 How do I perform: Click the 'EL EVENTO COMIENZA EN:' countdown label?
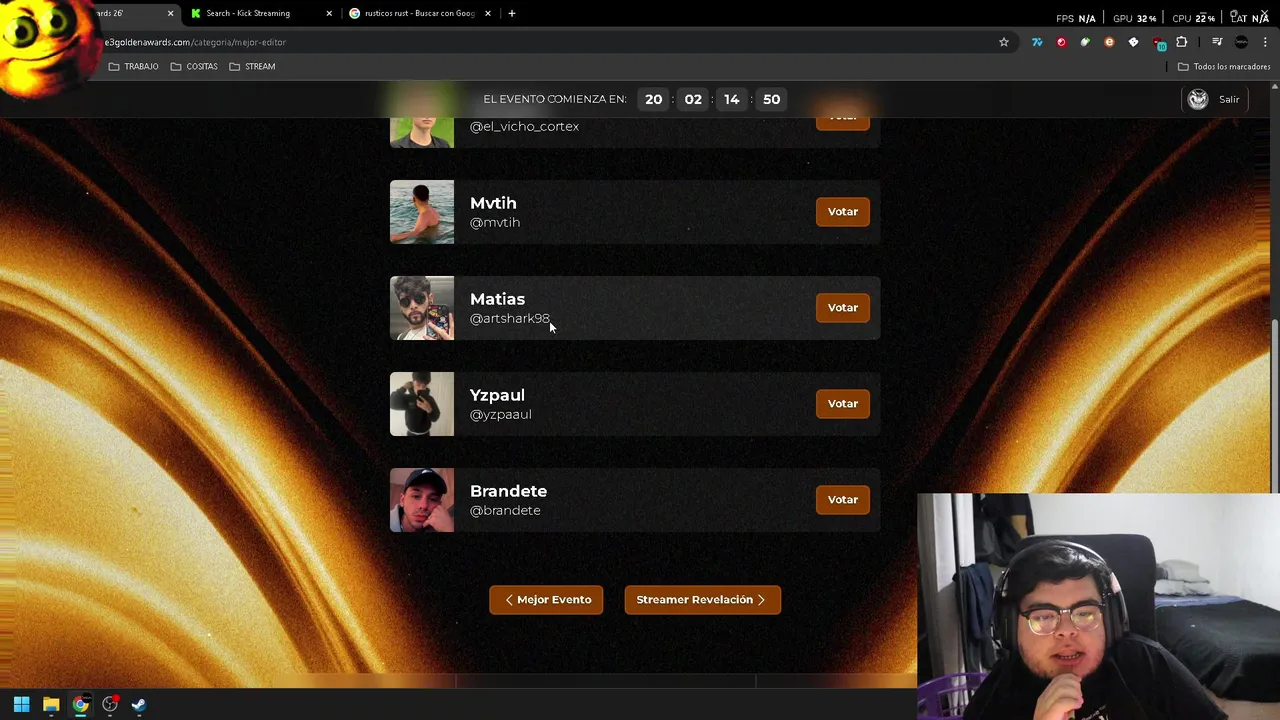tap(555, 99)
